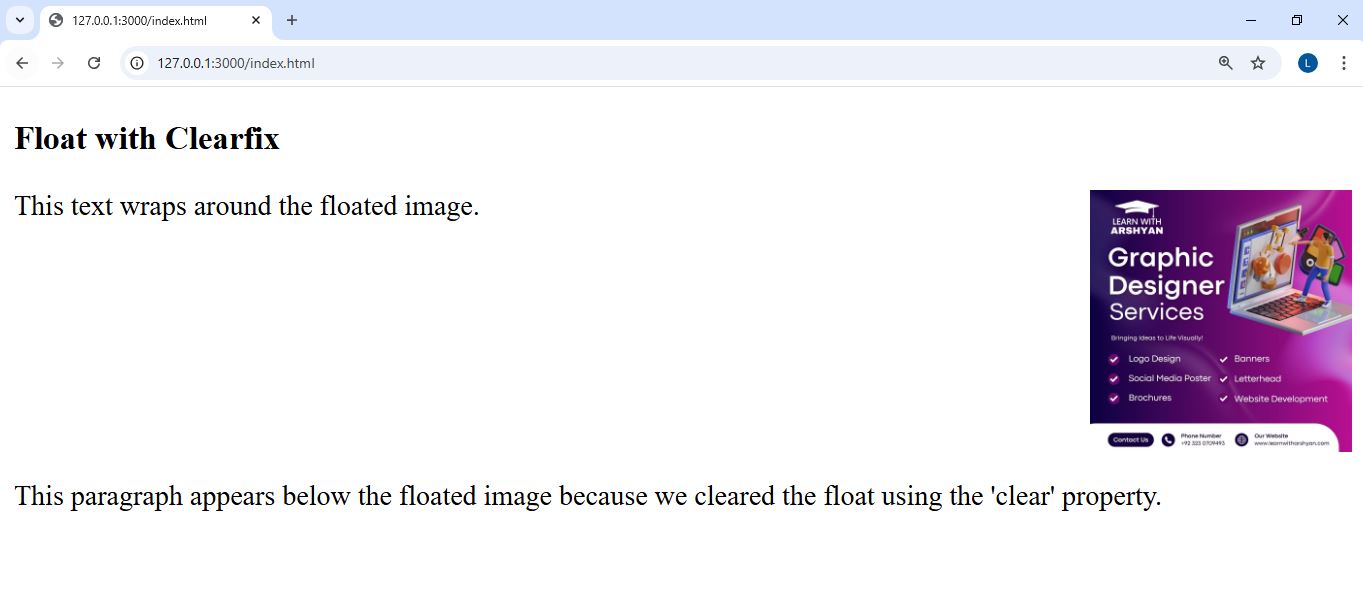This screenshot has width=1363, height=591.
Task: Open the zoom control in address bar
Action: tap(1226, 63)
